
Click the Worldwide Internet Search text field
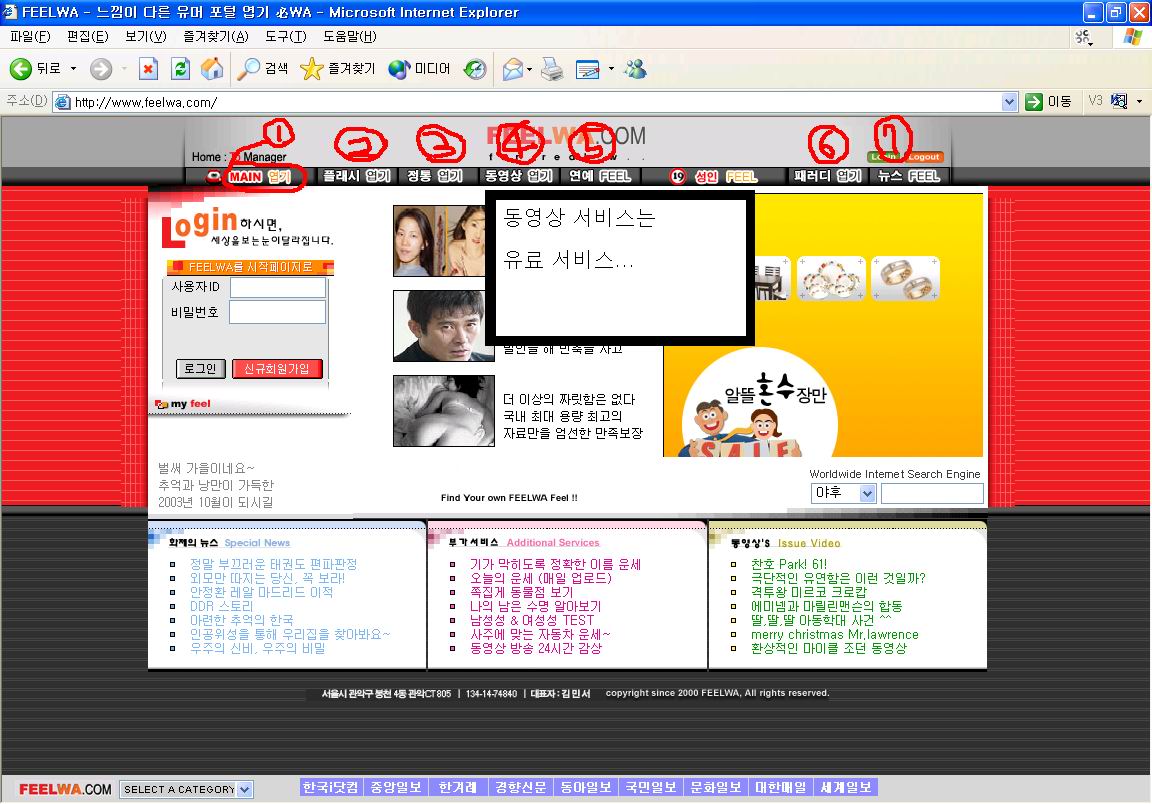pyautogui.click(x=932, y=493)
